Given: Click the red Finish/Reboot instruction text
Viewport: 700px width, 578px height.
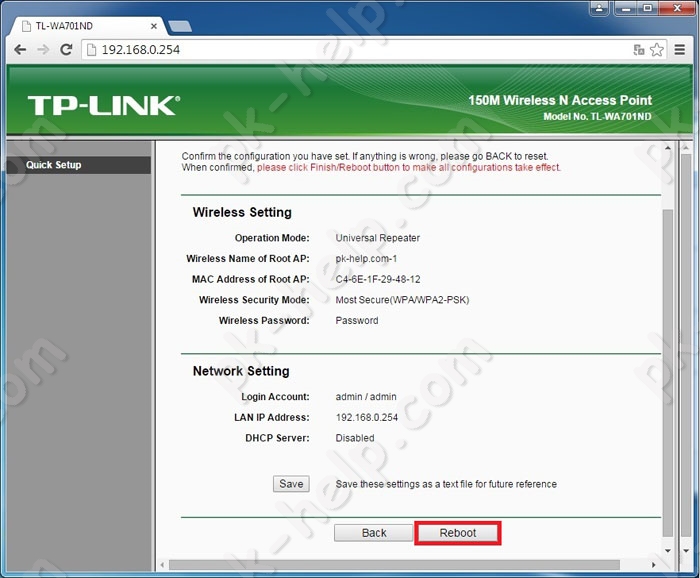Looking at the screenshot, I should click(x=409, y=168).
